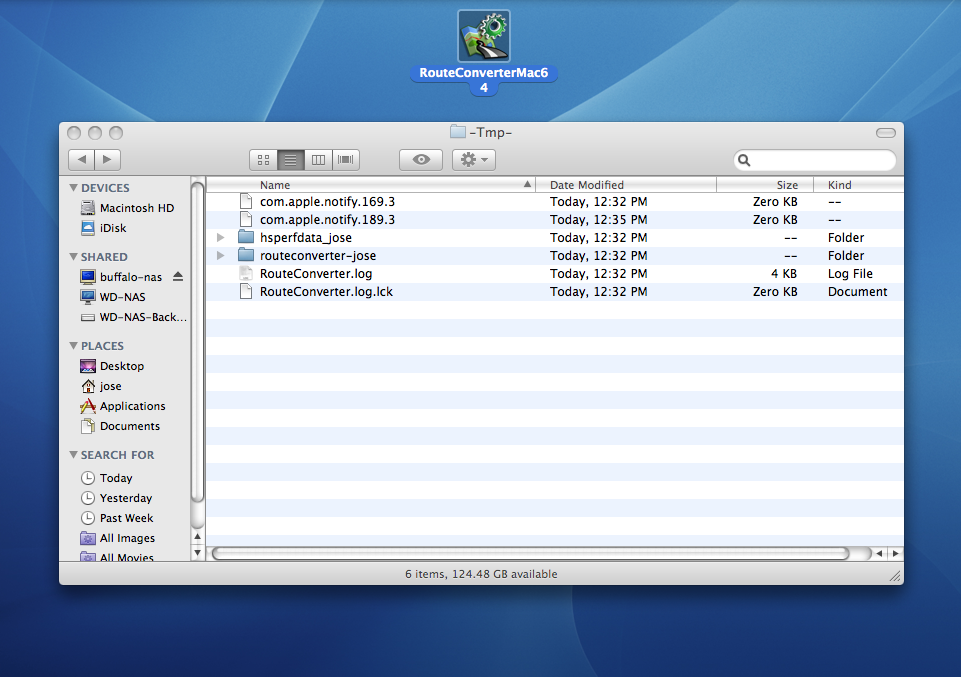The image size is (961, 677).
Task: Collapse the DEVICES section
Action: tap(74, 187)
